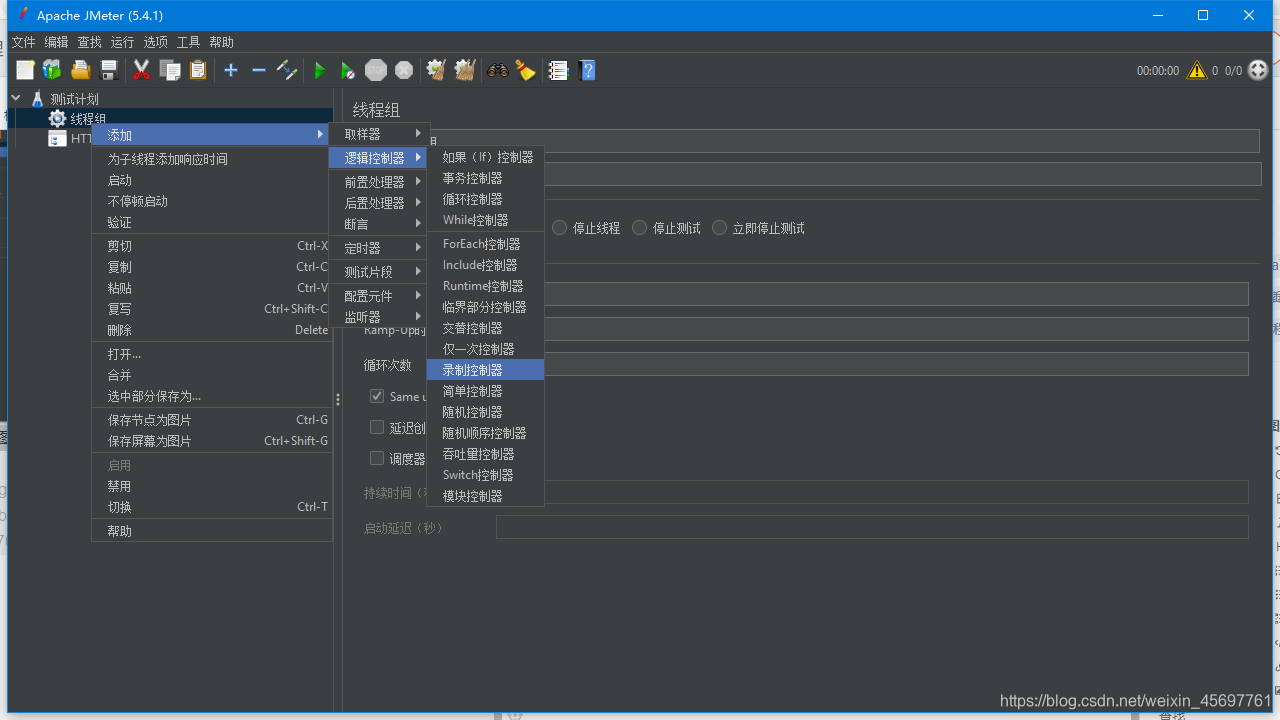This screenshot has height=720, width=1280.
Task: Click the New test plan toolbar icon
Action: coord(25,70)
